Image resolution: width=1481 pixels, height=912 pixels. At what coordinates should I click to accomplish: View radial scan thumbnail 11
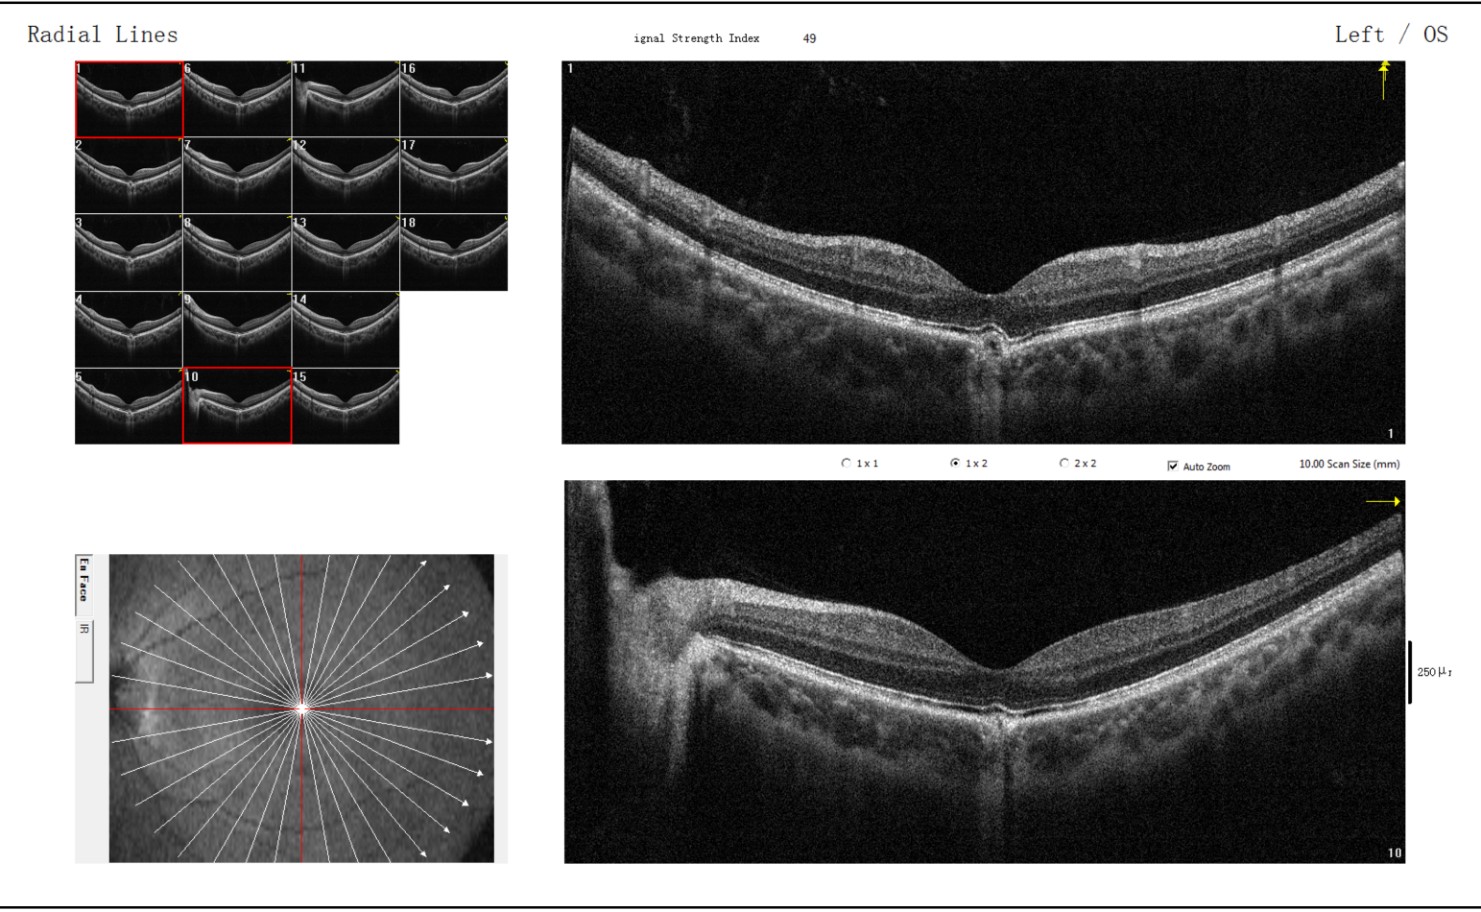(x=346, y=99)
